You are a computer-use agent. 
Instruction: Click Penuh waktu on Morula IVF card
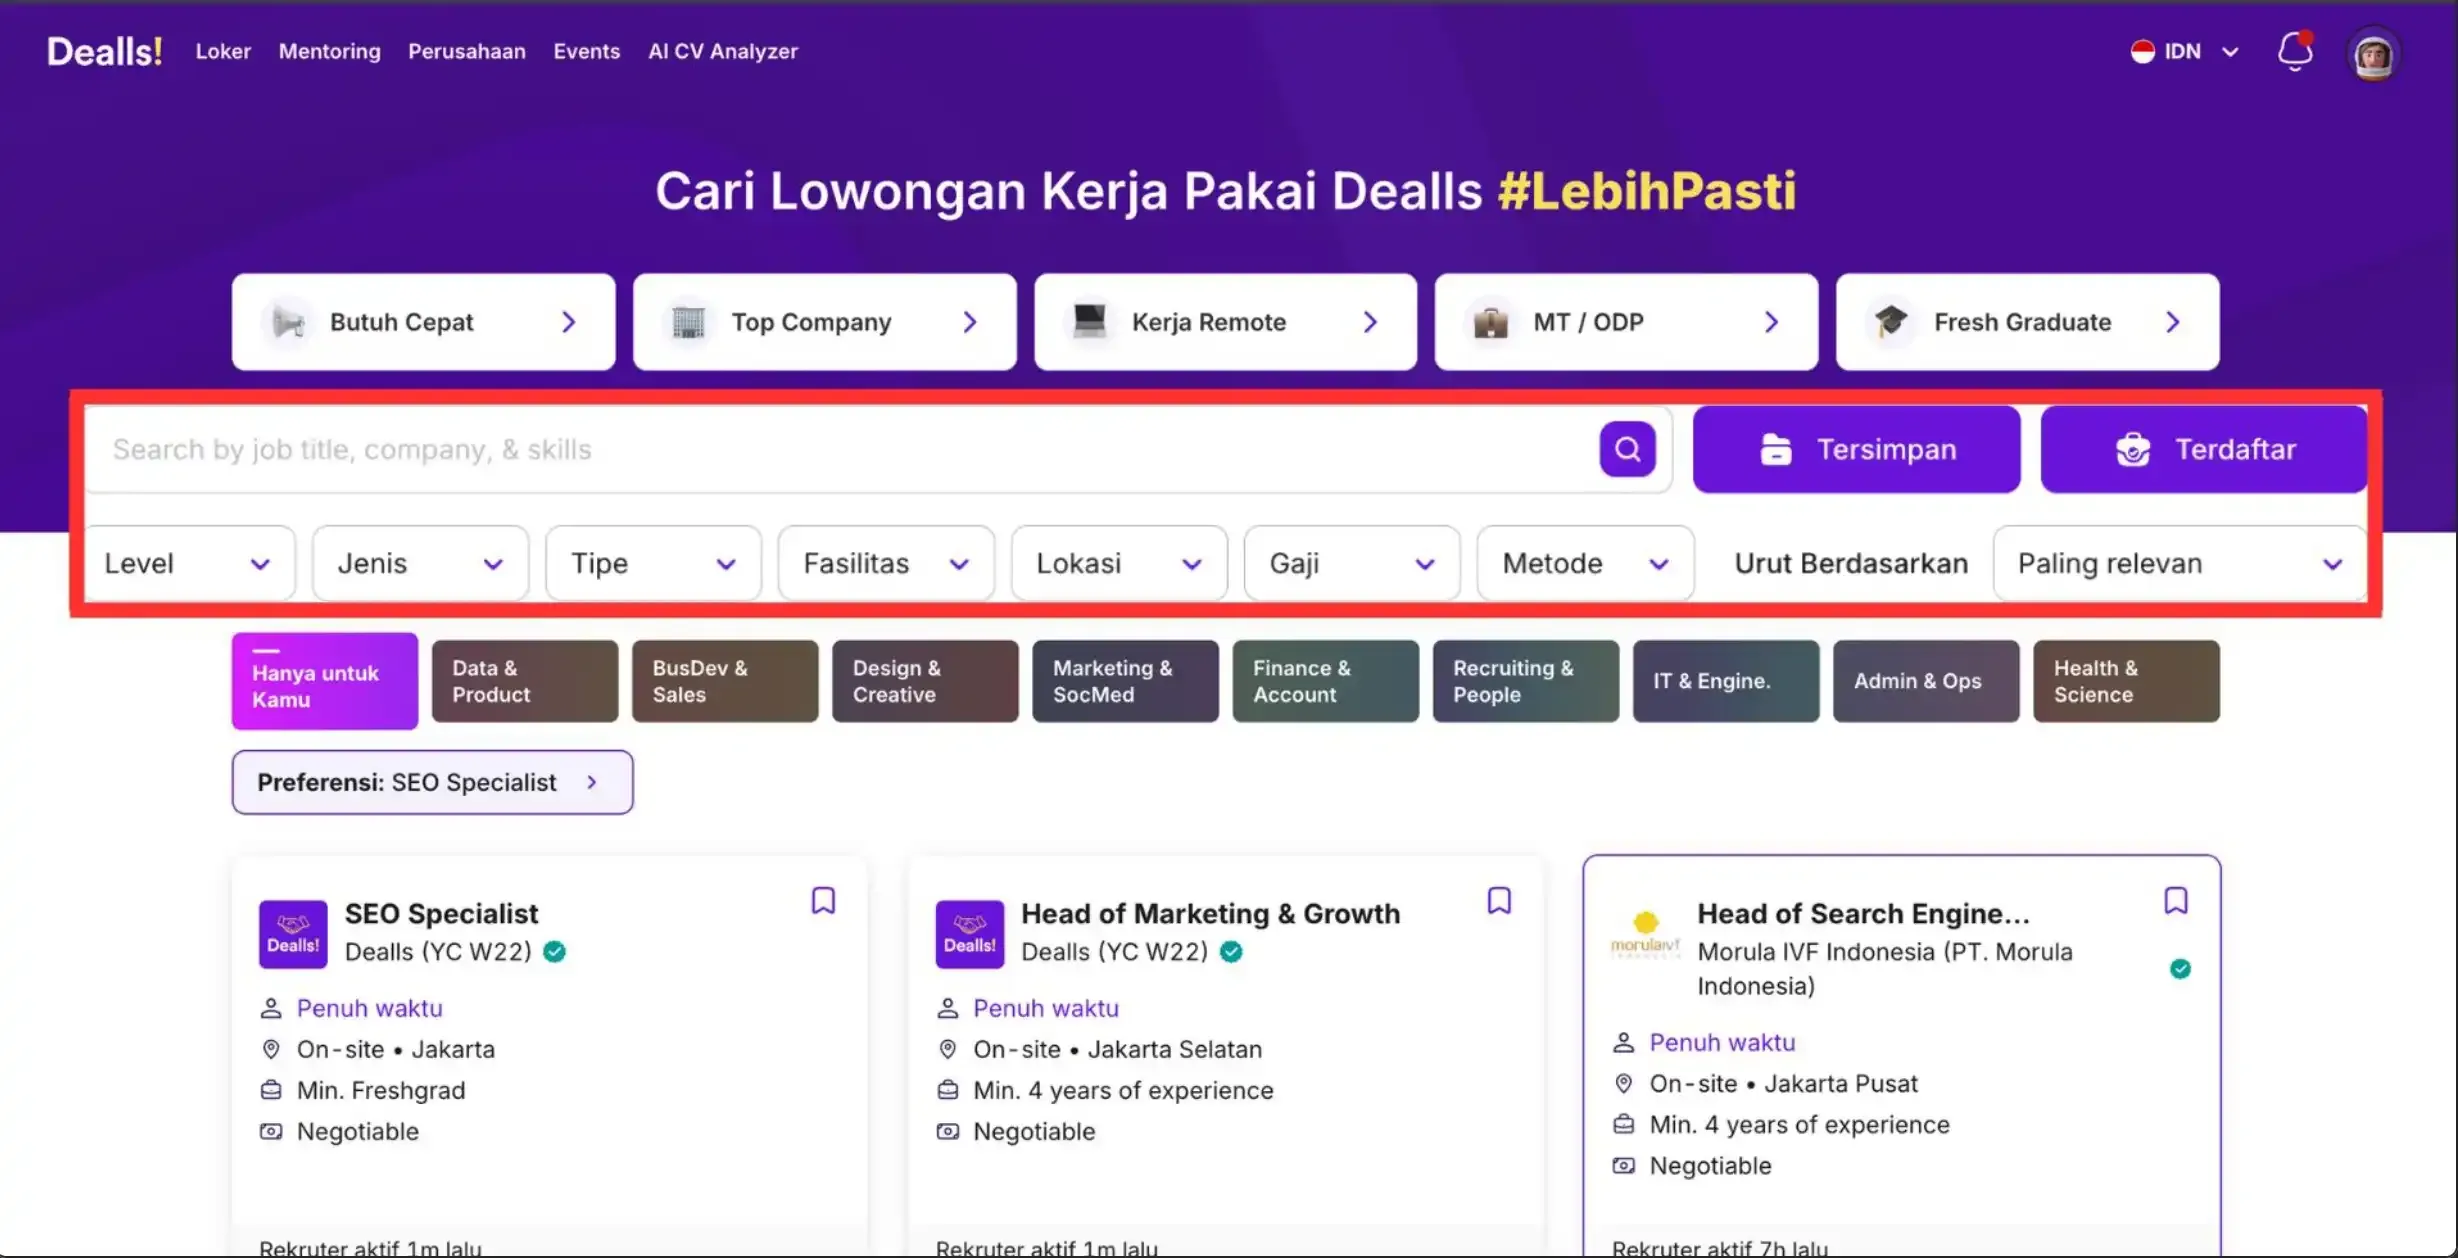click(1722, 1042)
